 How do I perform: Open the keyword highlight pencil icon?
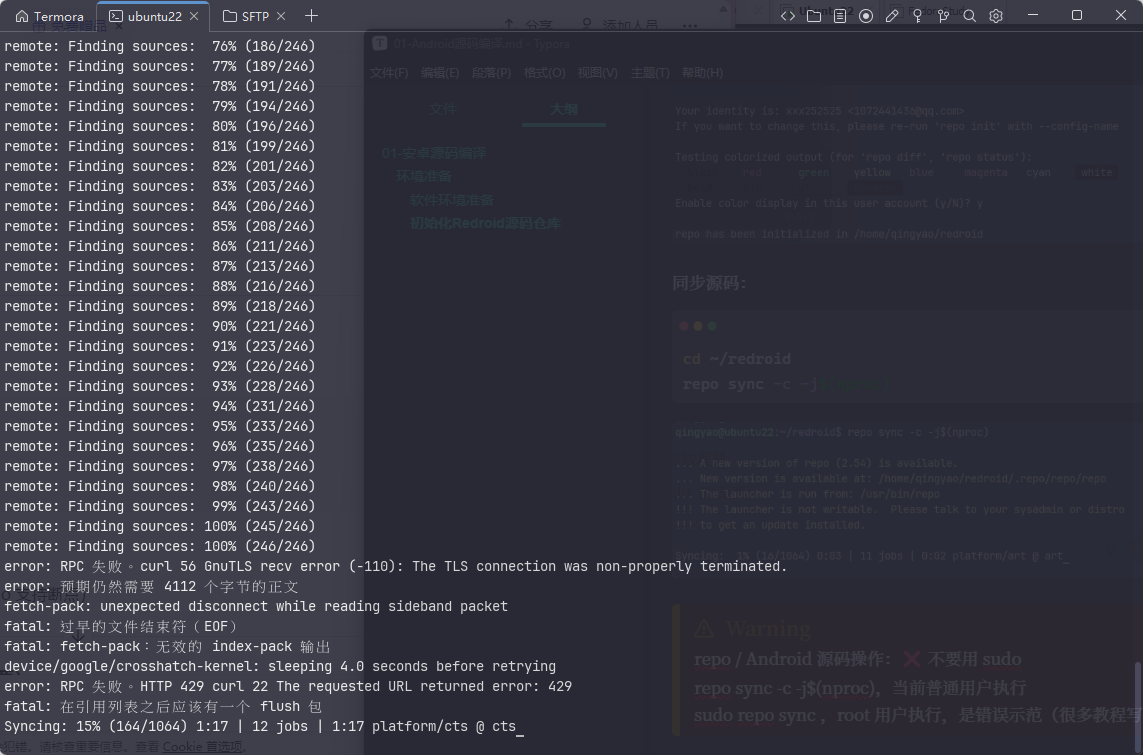pyautogui.click(x=892, y=16)
